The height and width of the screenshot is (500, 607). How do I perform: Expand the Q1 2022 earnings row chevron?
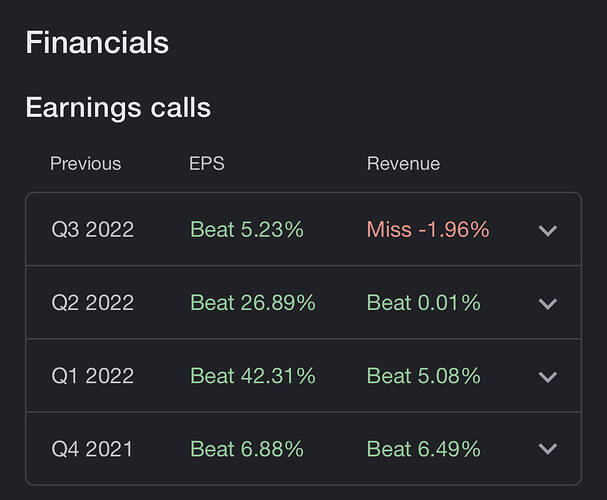click(x=547, y=377)
